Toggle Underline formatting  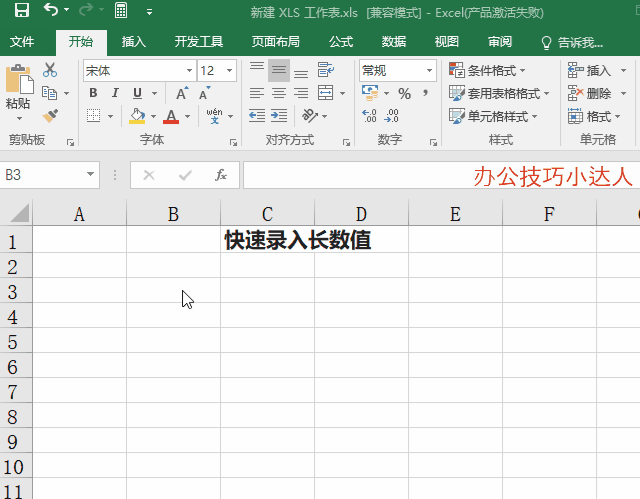tap(137, 93)
